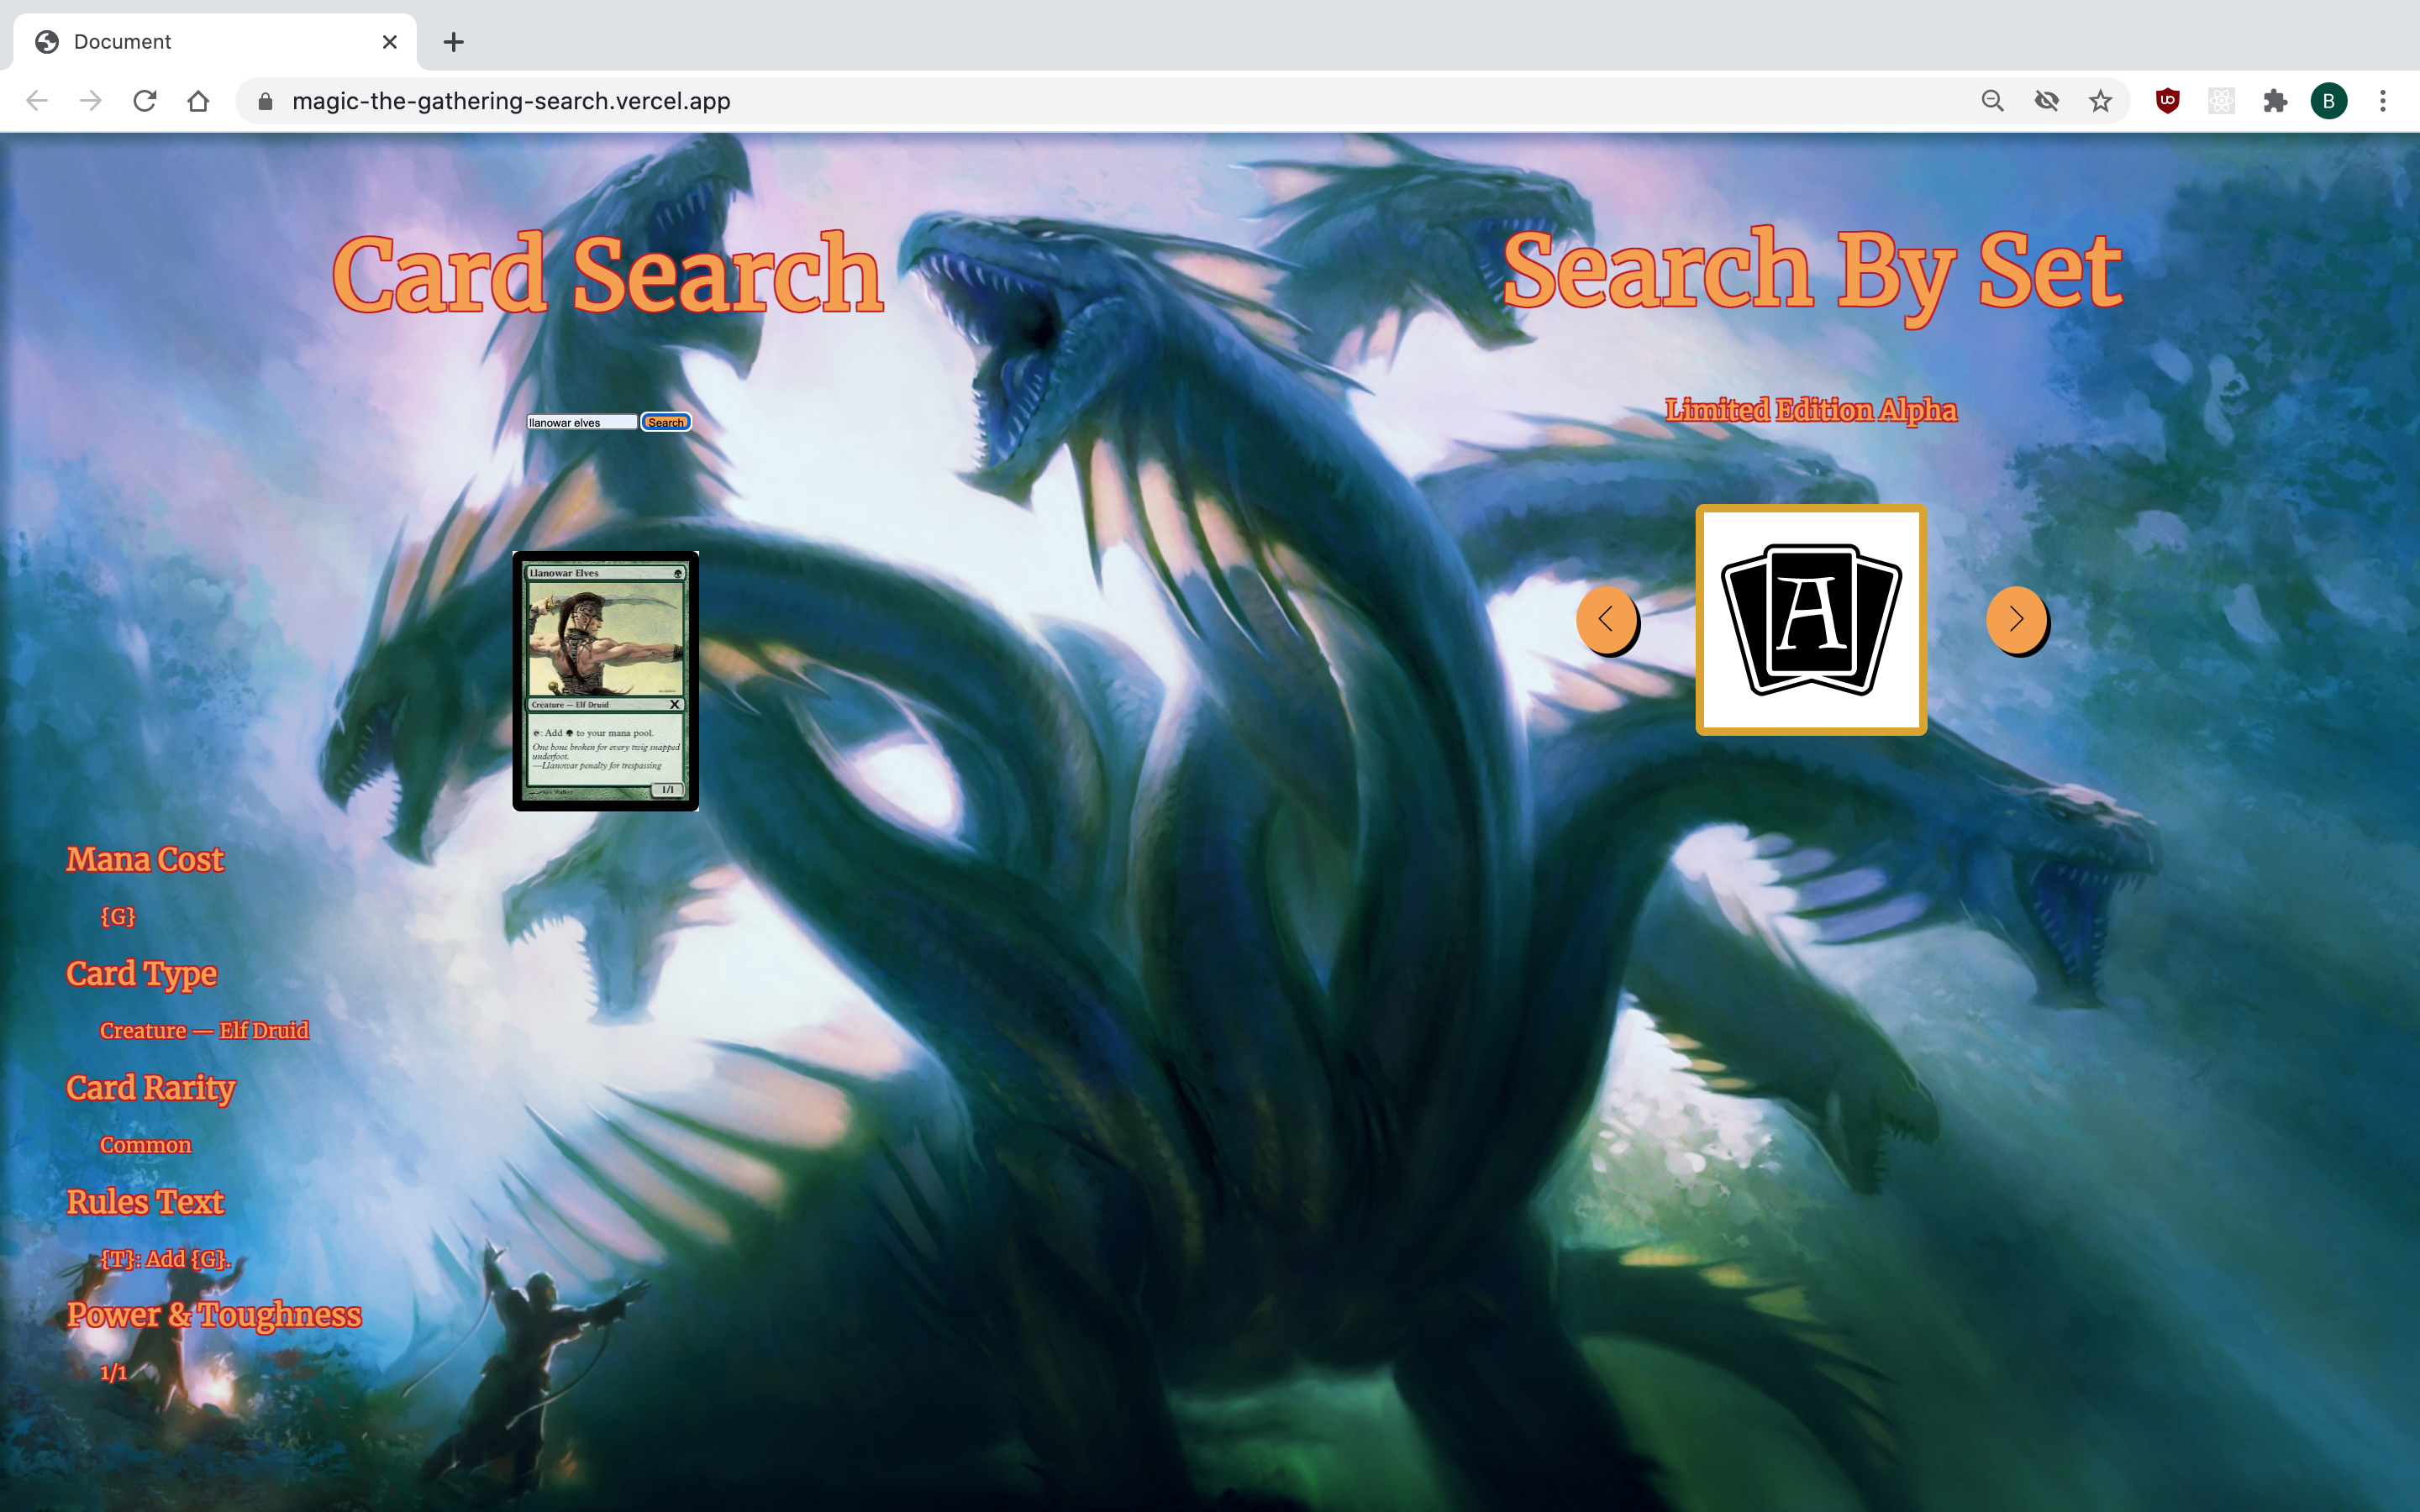This screenshot has width=2420, height=1512.
Task: Click the back navigation arrow
Action: point(37,100)
